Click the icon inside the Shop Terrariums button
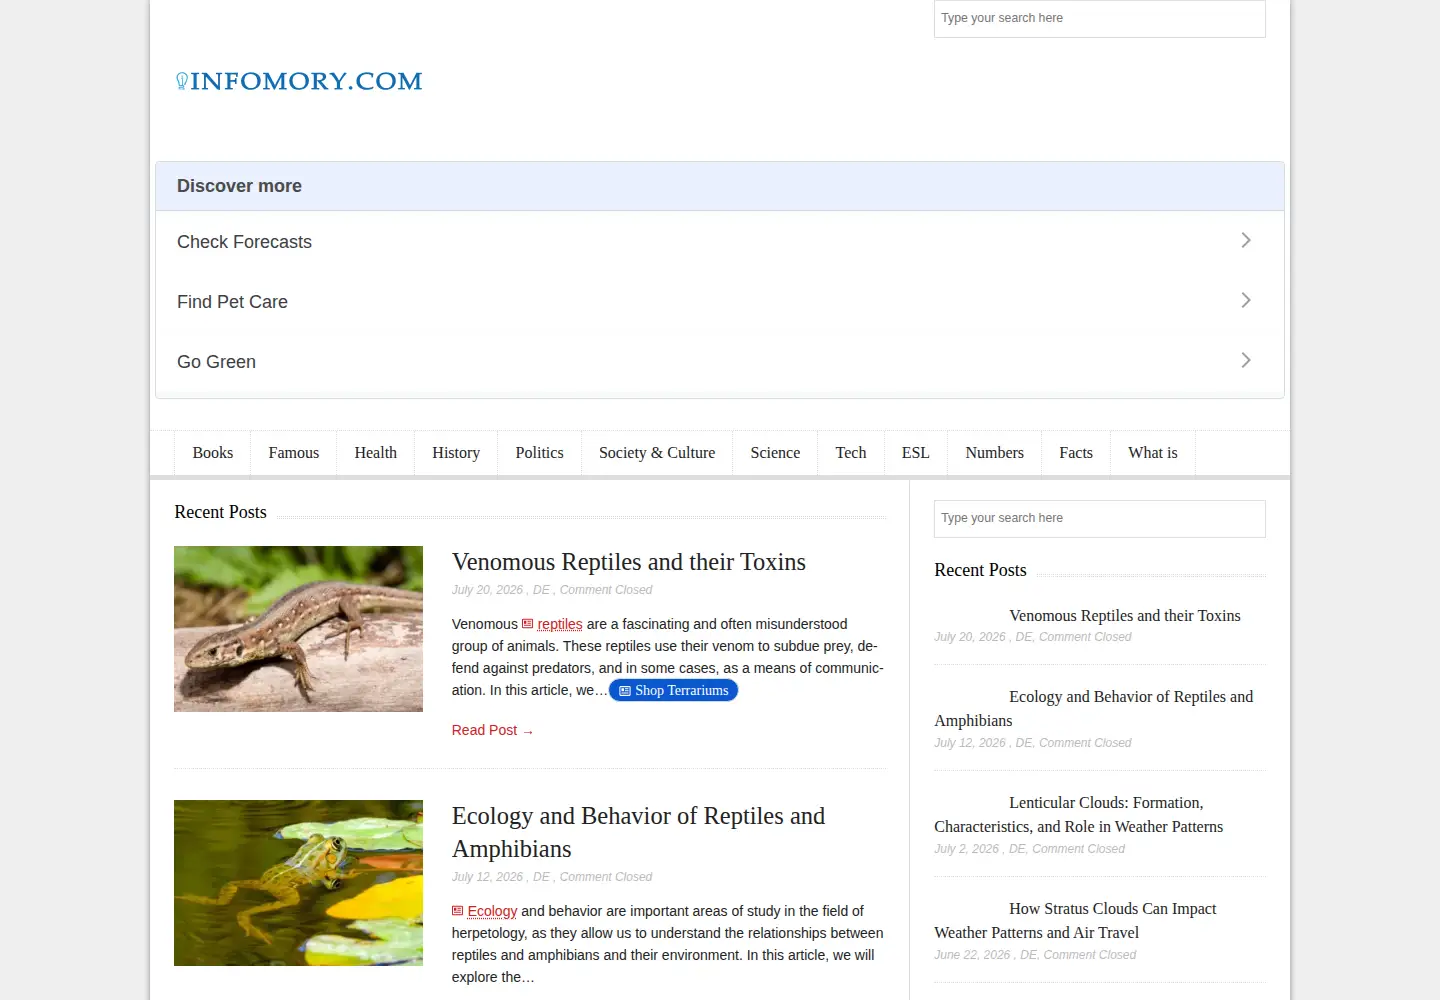Screen dimensions: 1440x1000 (x=625, y=691)
